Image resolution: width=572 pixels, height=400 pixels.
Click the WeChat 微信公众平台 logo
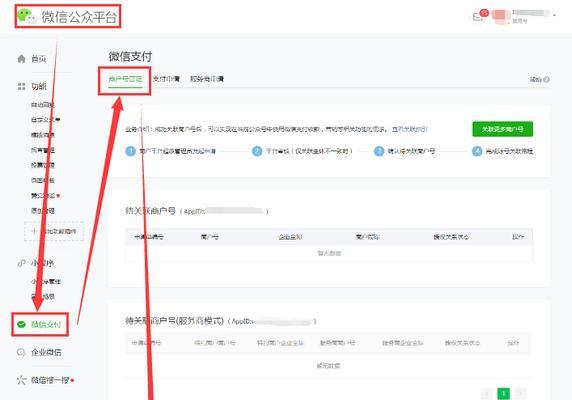[68, 16]
